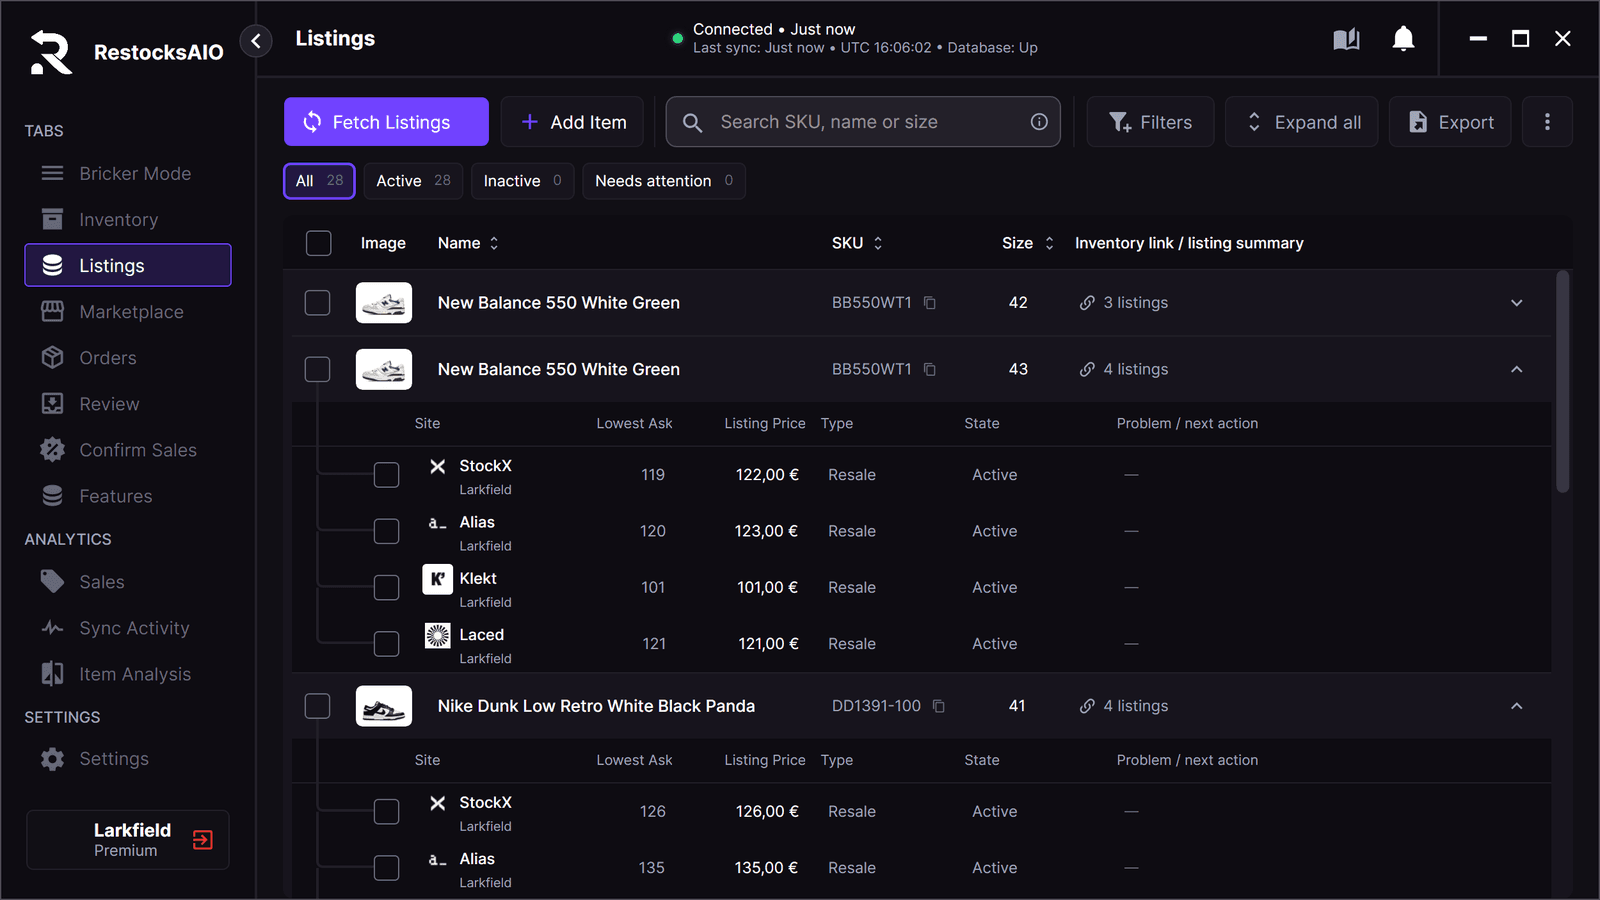
Task: Click the RestocksAIO logo
Action: pos(51,52)
